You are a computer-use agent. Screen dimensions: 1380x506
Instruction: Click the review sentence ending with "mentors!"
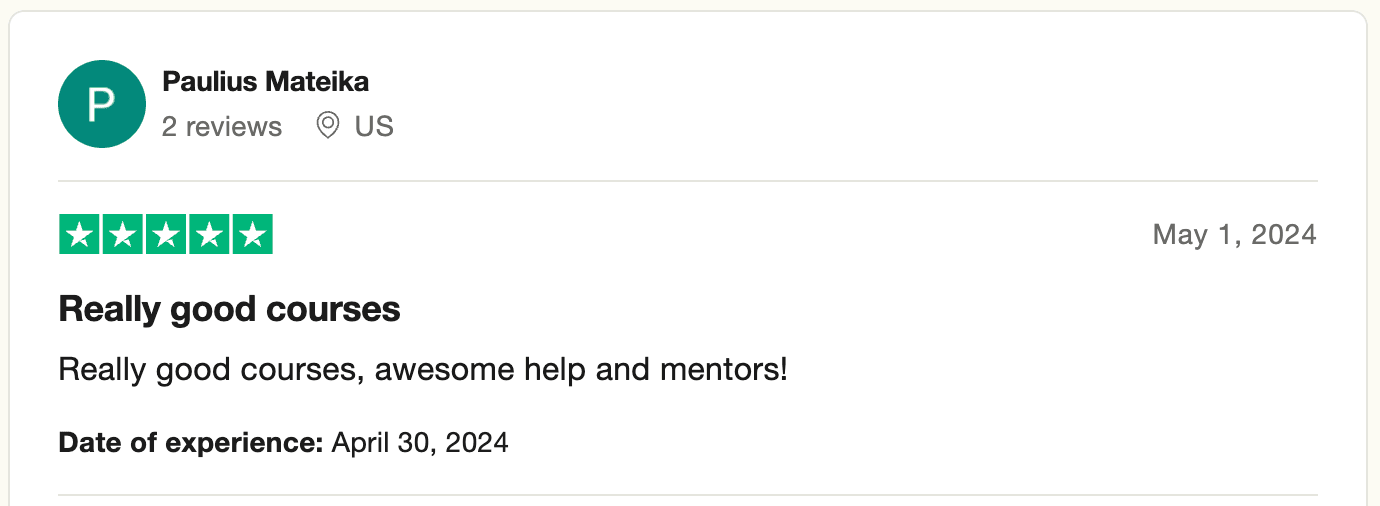pyautogui.click(x=423, y=370)
